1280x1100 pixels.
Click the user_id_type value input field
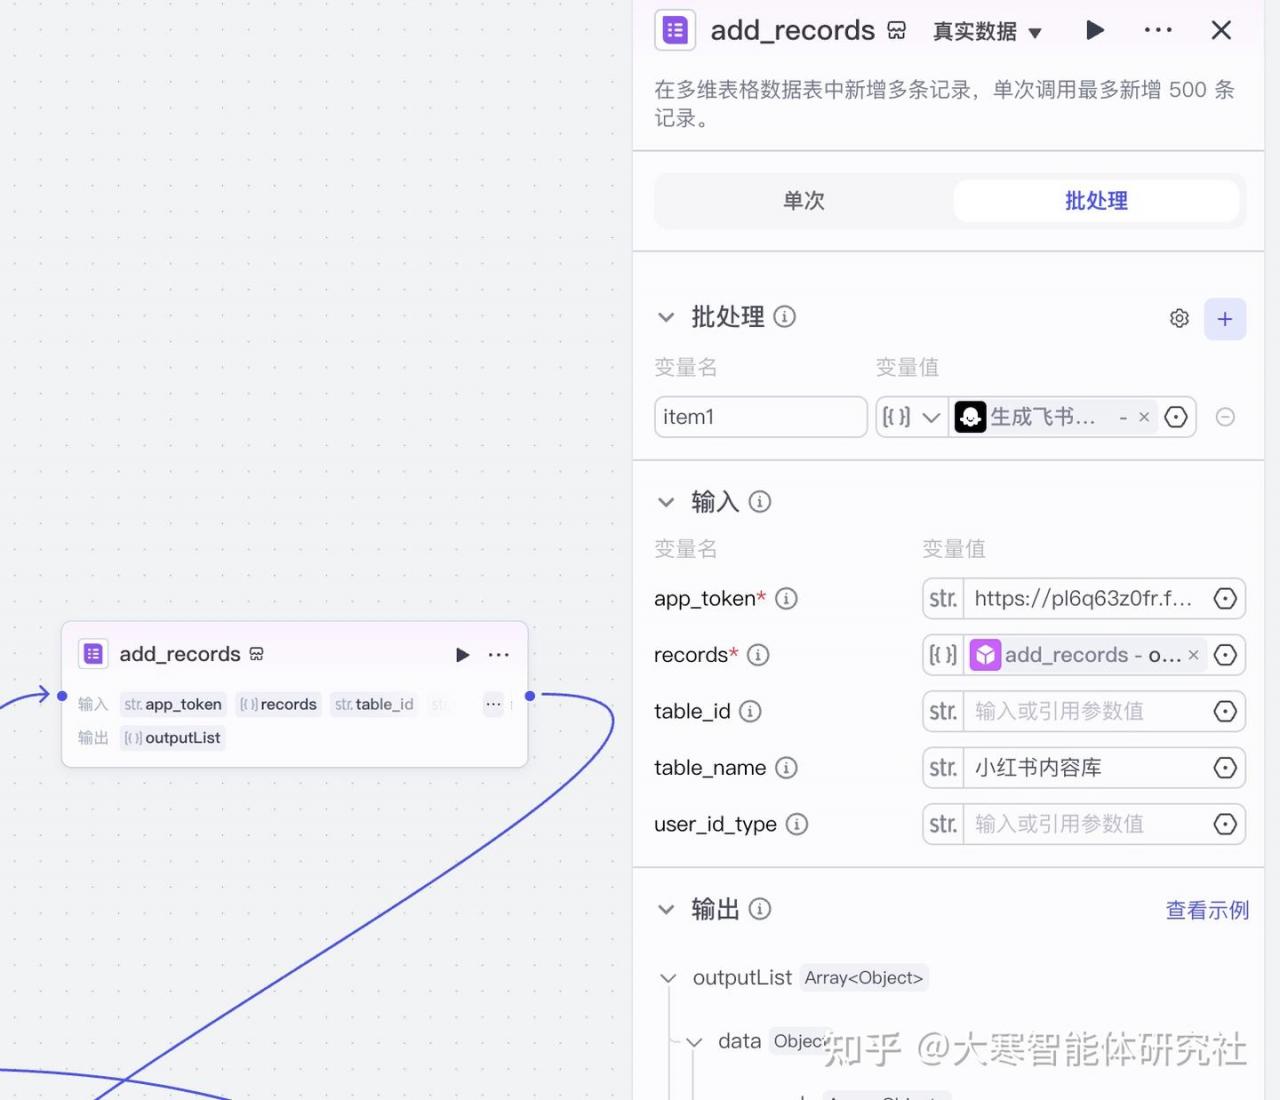1084,824
